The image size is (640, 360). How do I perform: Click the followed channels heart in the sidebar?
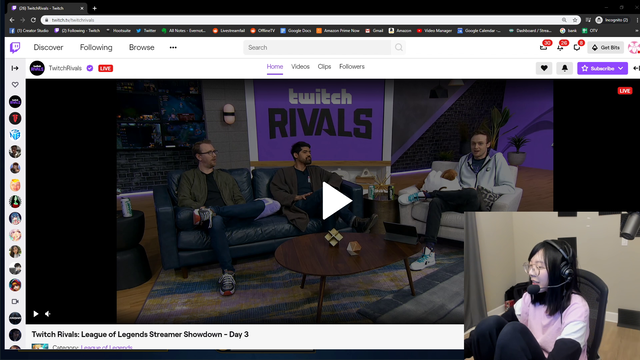15,85
